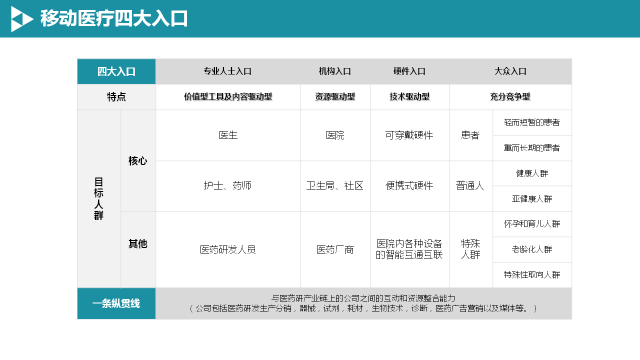Click the 一条纵贯线 label cell

click(116, 304)
